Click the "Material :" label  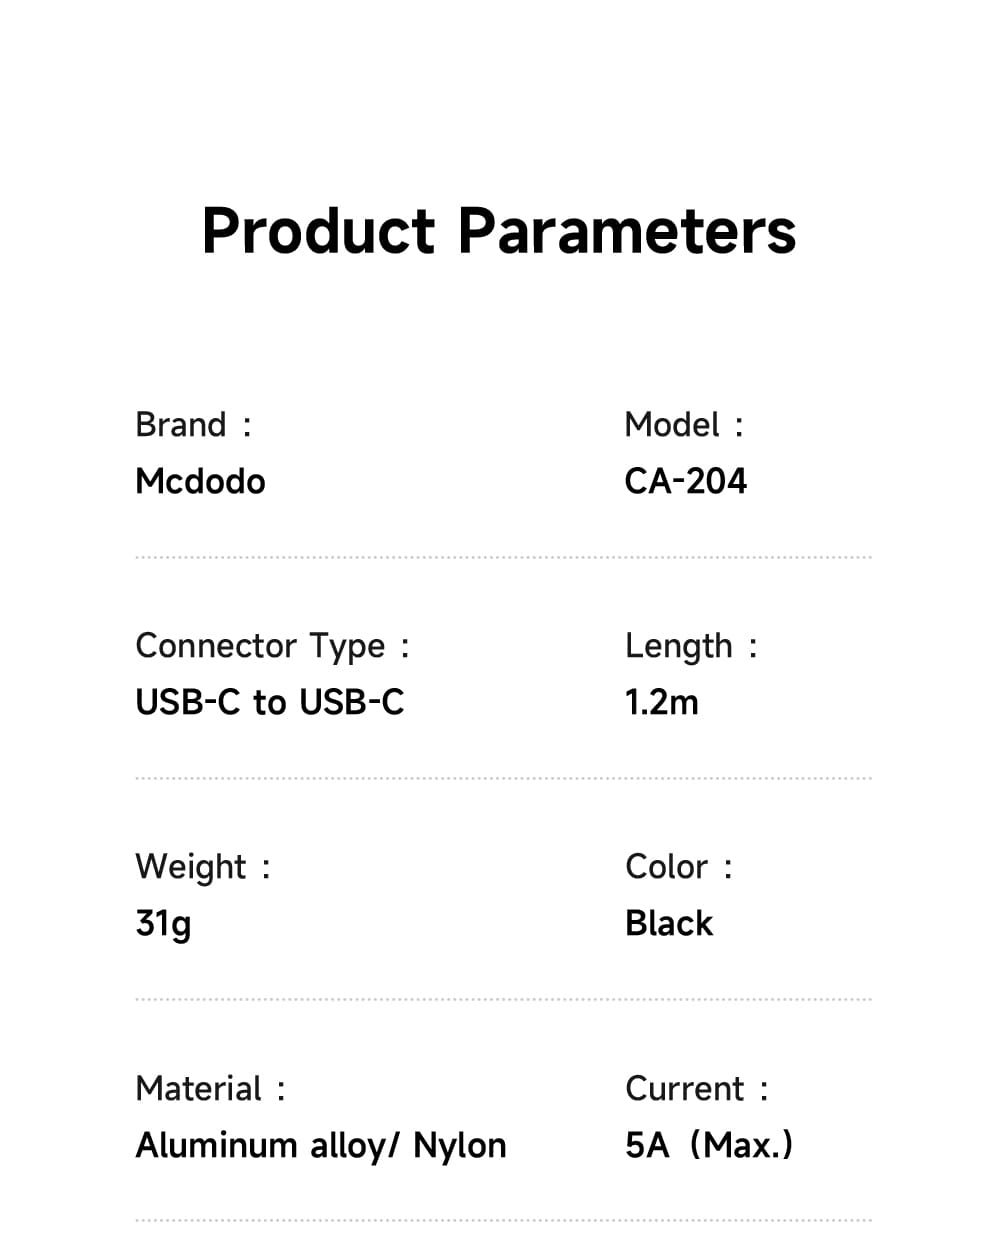coord(210,1089)
